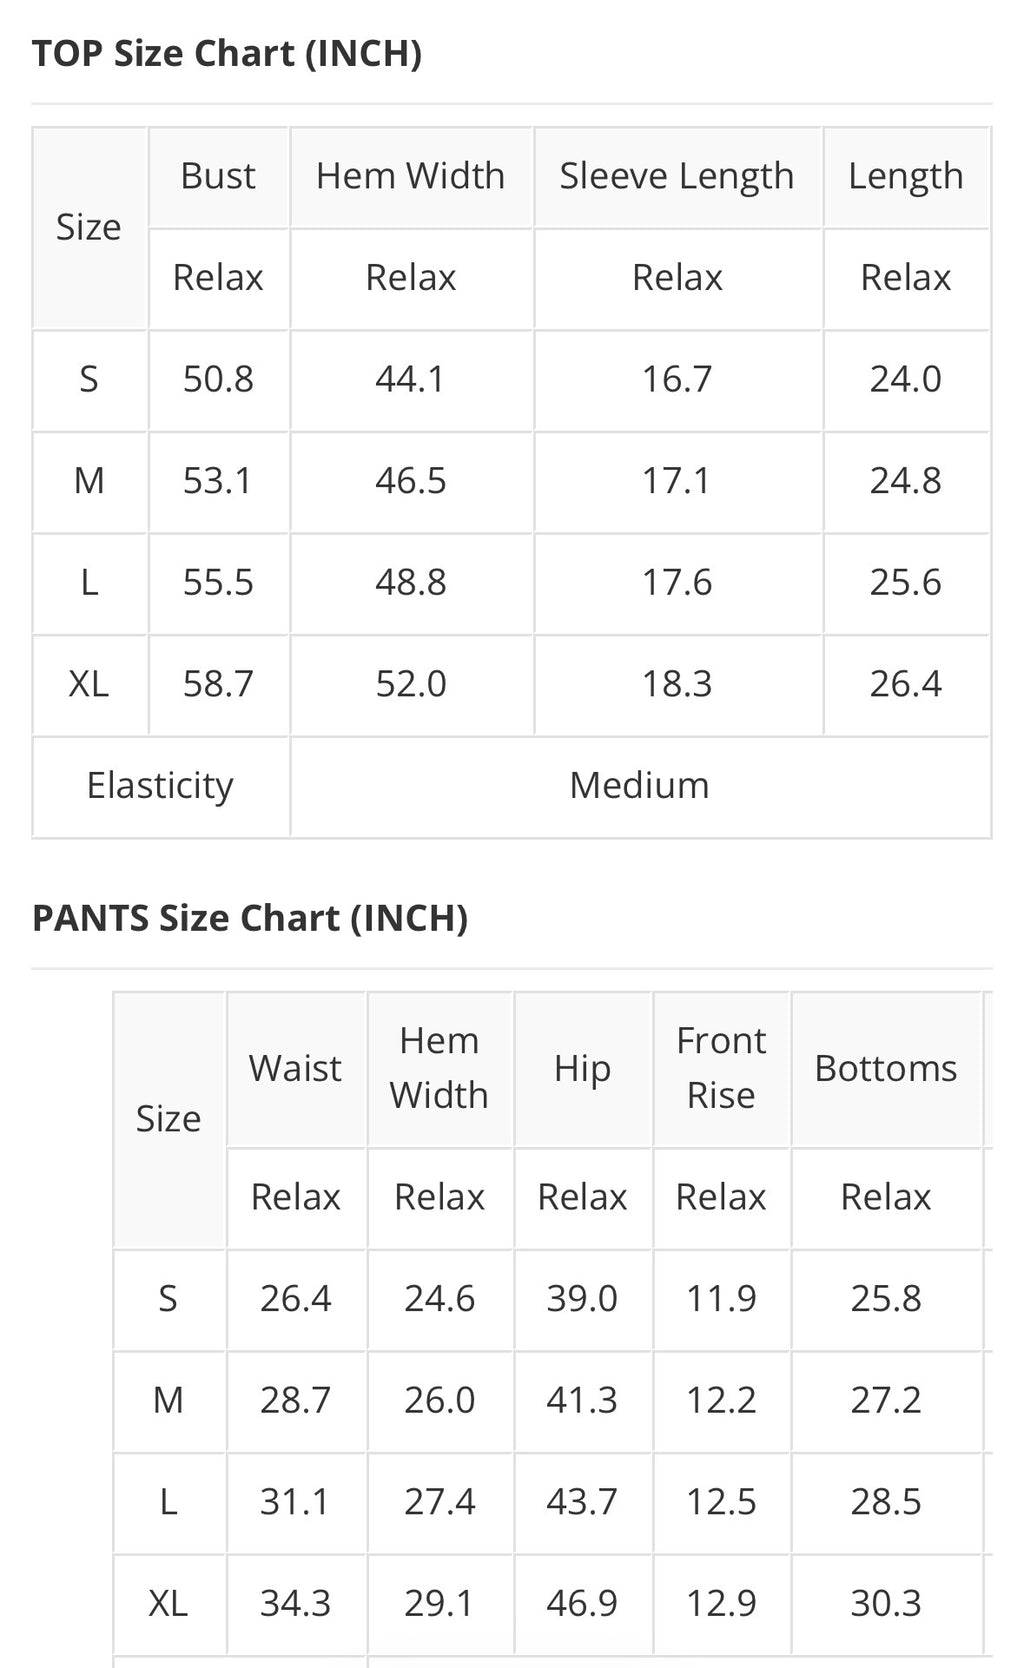The height and width of the screenshot is (1668, 1024).
Task: Select pants XL bottoms value 30.3
Action: pyautogui.click(x=886, y=1603)
